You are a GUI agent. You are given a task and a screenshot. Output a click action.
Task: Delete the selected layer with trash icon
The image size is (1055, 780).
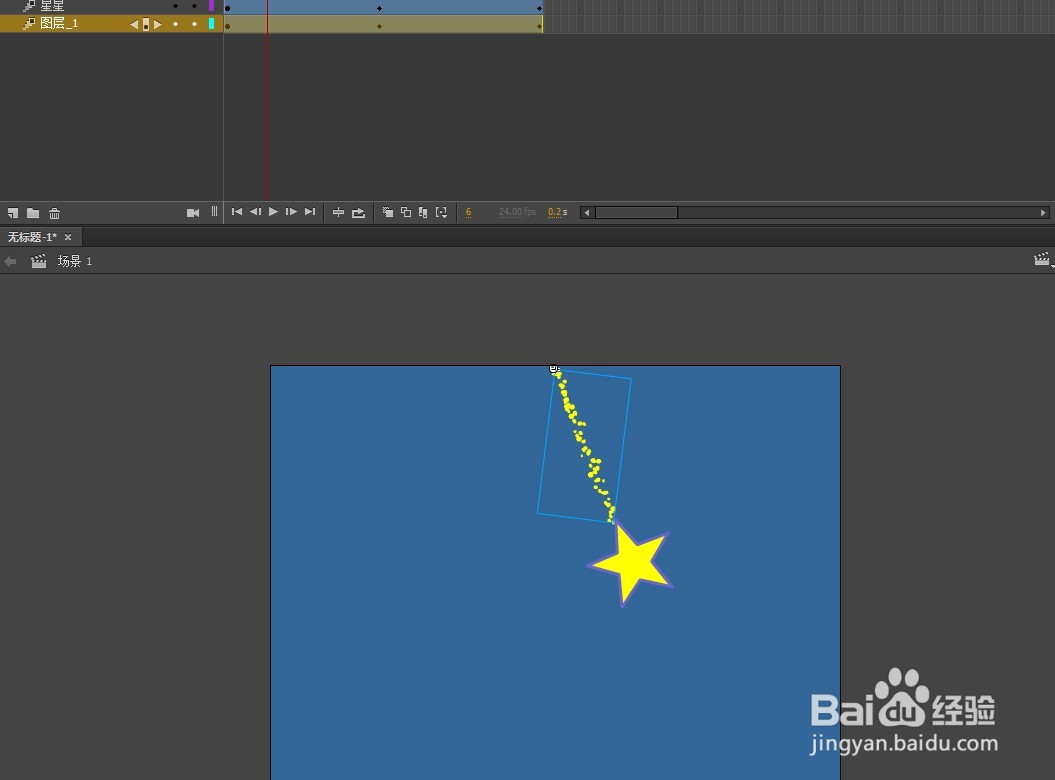point(53,212)
